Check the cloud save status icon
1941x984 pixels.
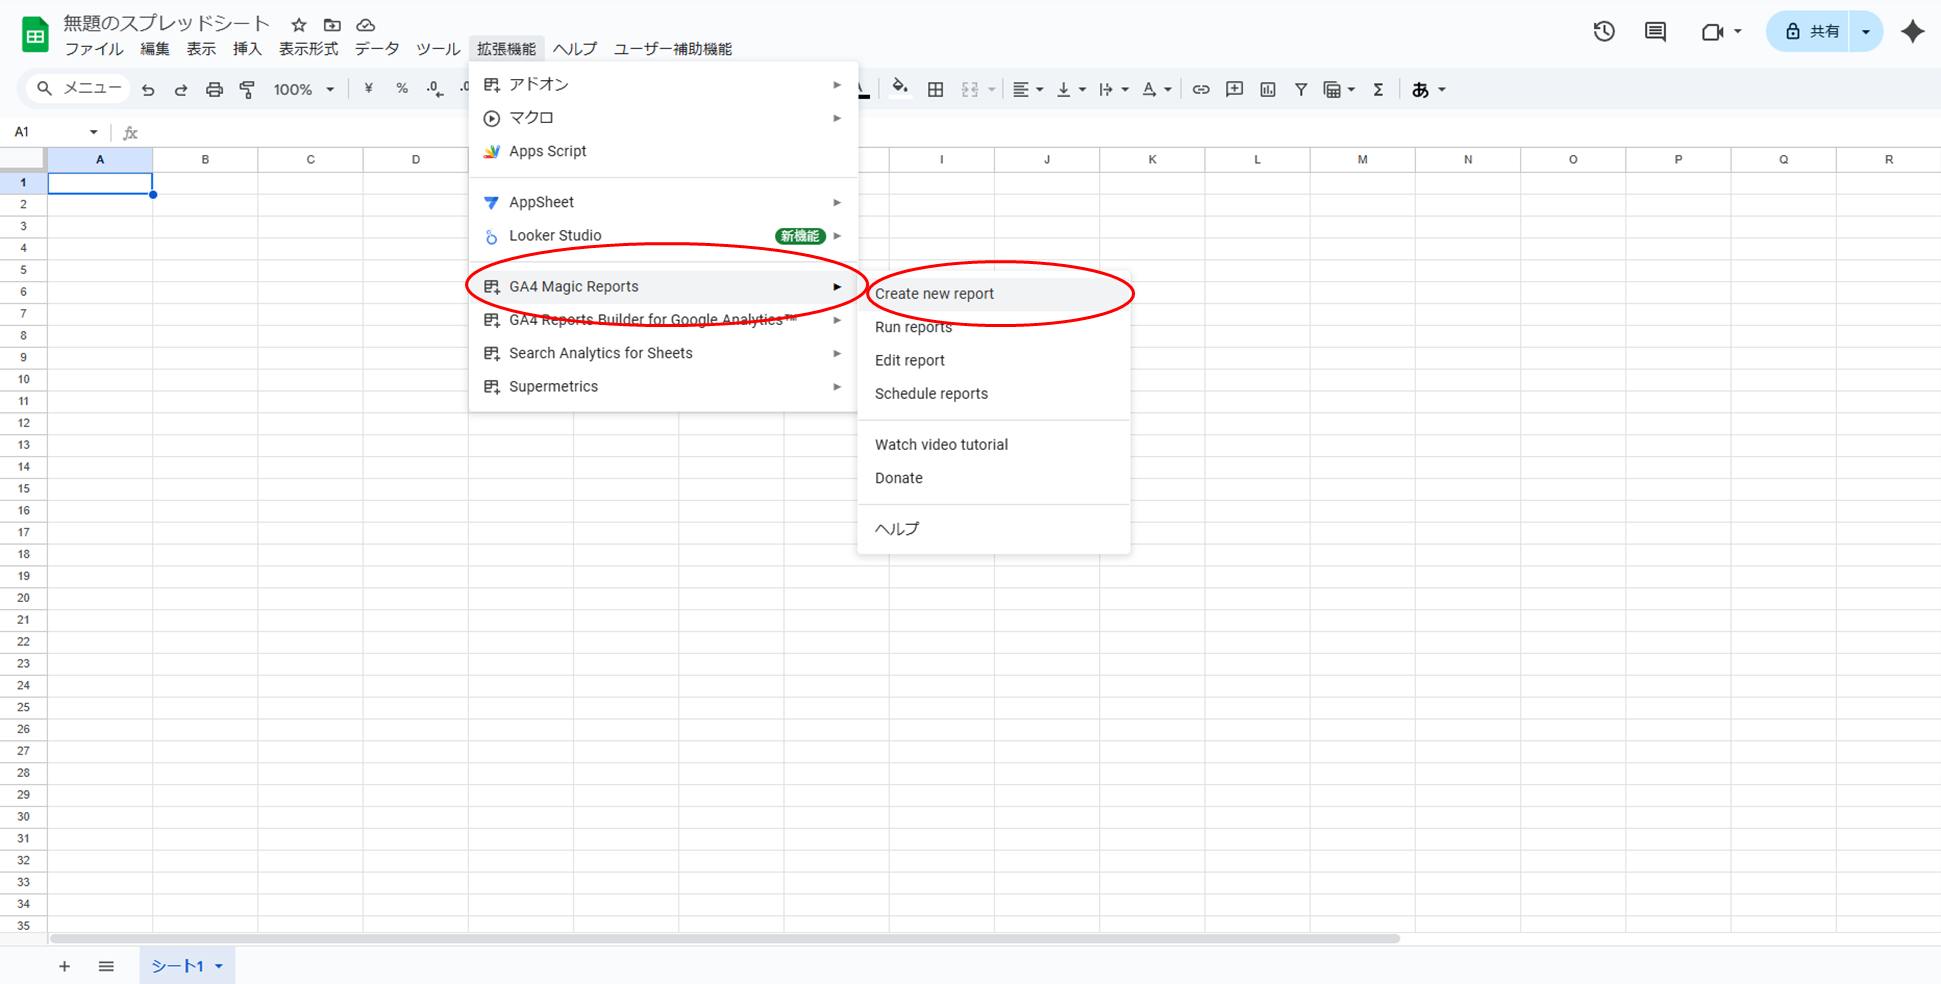[366, 25]
